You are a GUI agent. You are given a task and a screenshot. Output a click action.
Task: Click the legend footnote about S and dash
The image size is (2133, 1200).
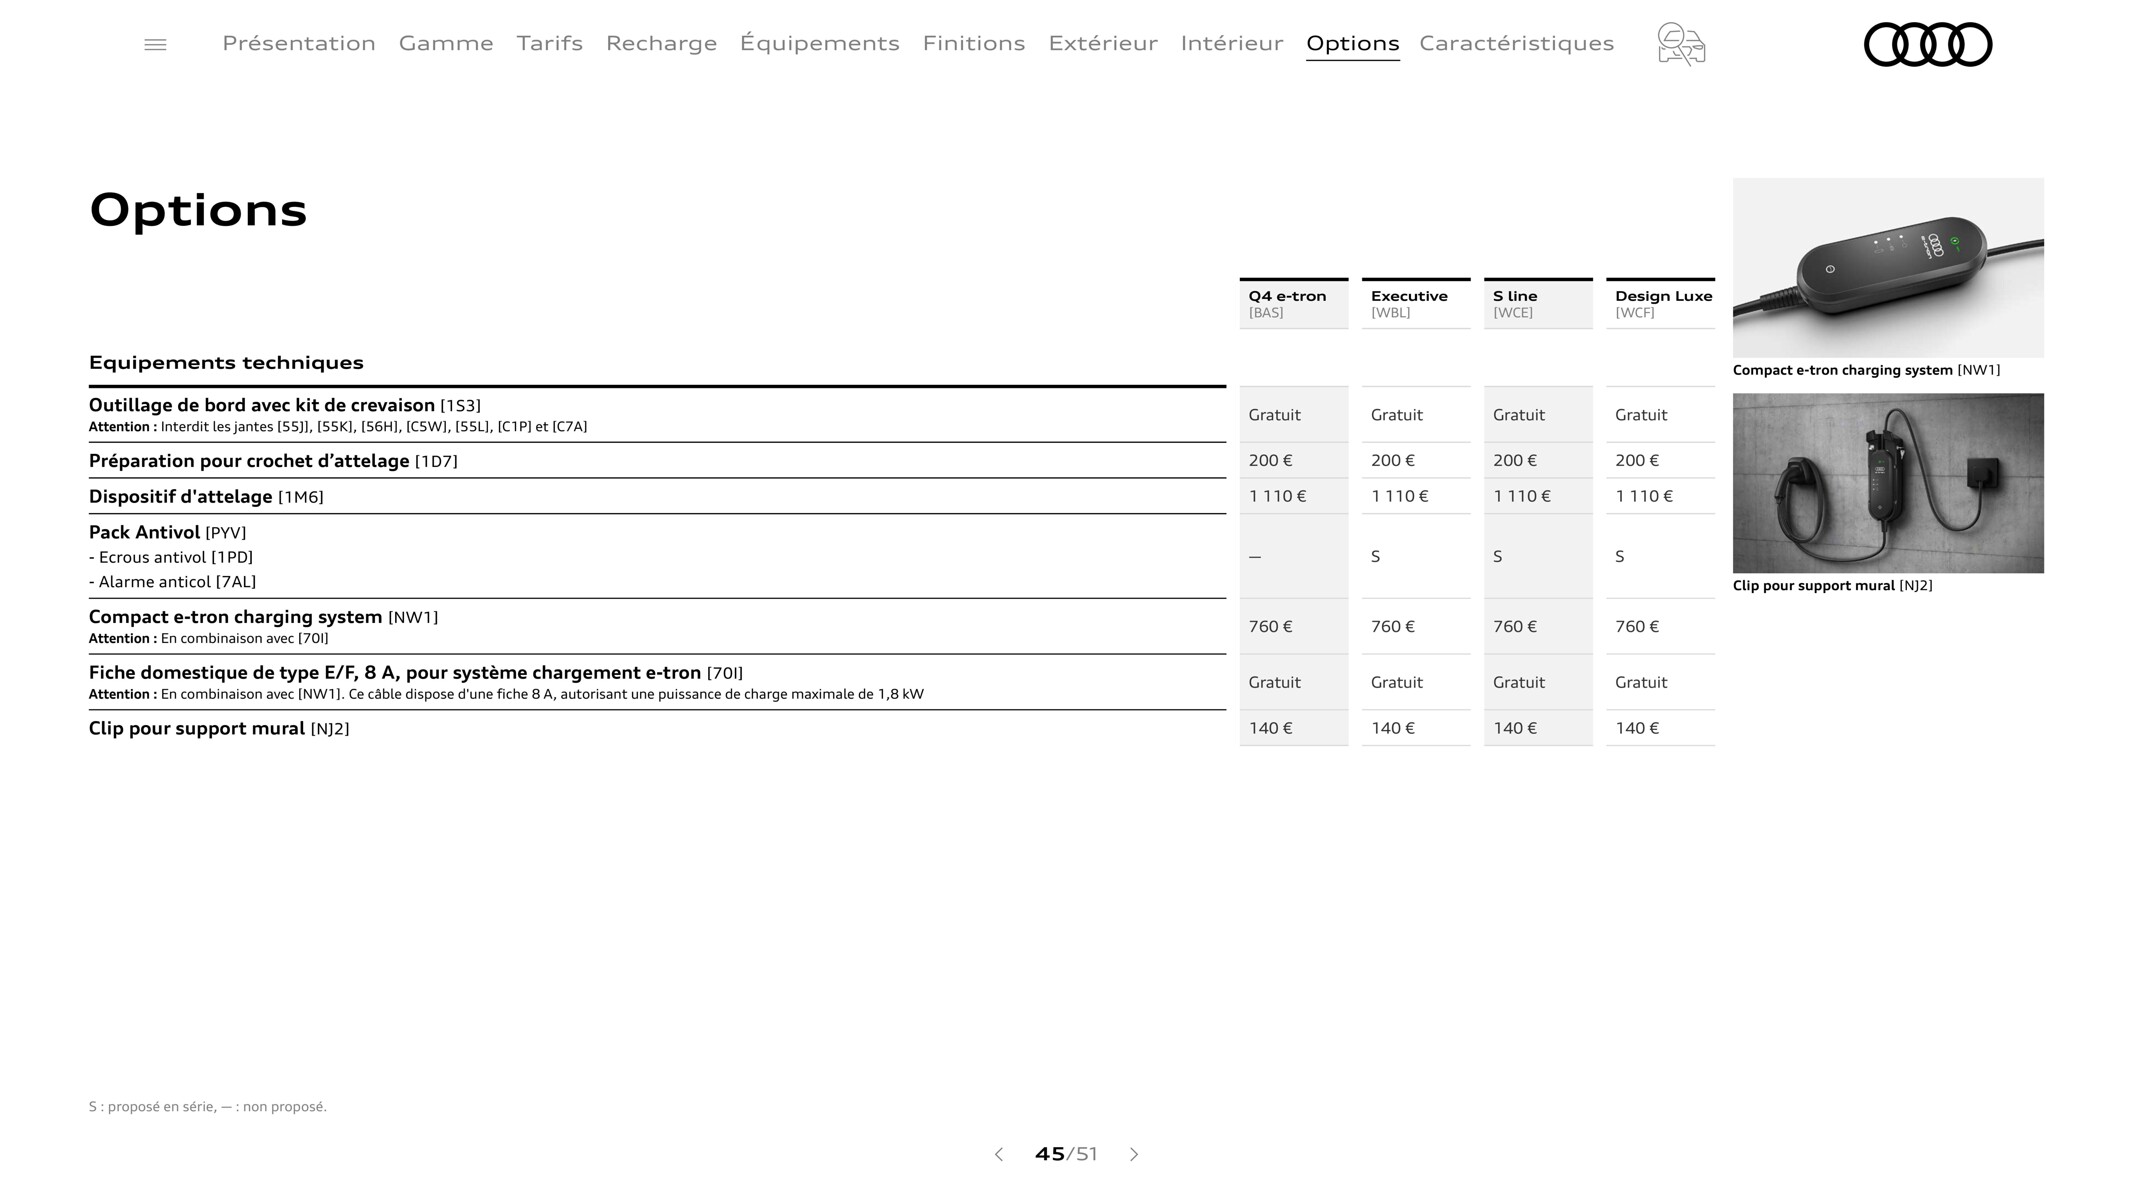[x=208, y=1107]
